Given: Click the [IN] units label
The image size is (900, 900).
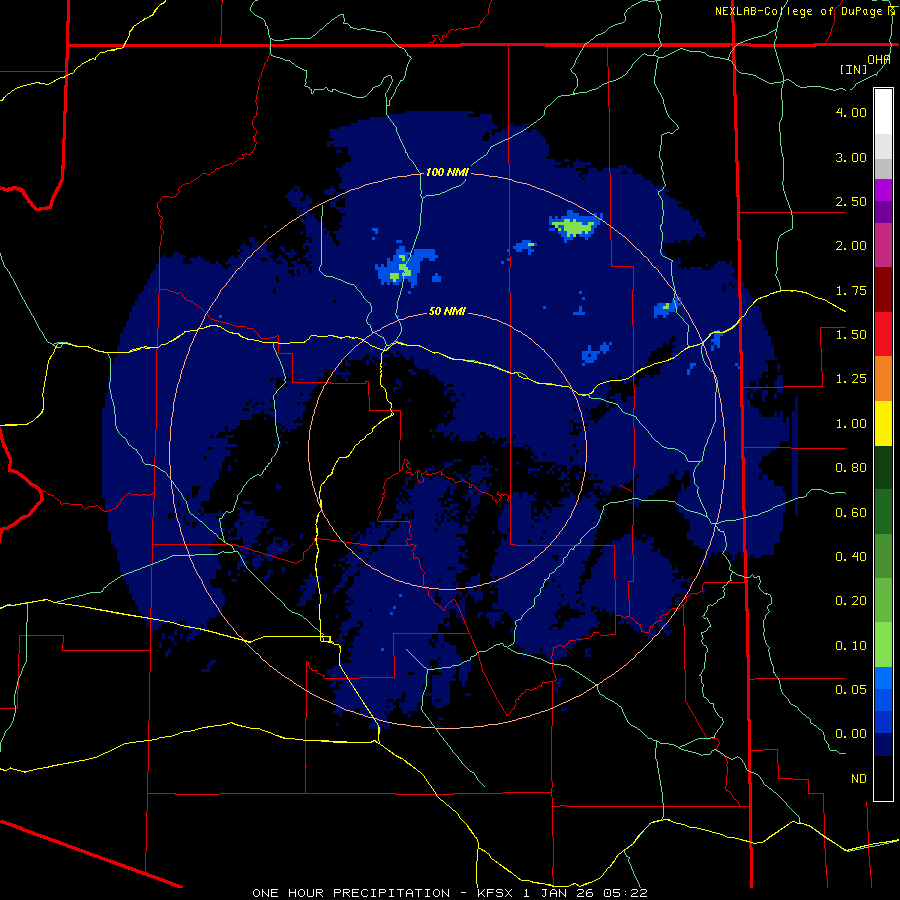Looking at the screenshot, I should (x=853, y=69).
